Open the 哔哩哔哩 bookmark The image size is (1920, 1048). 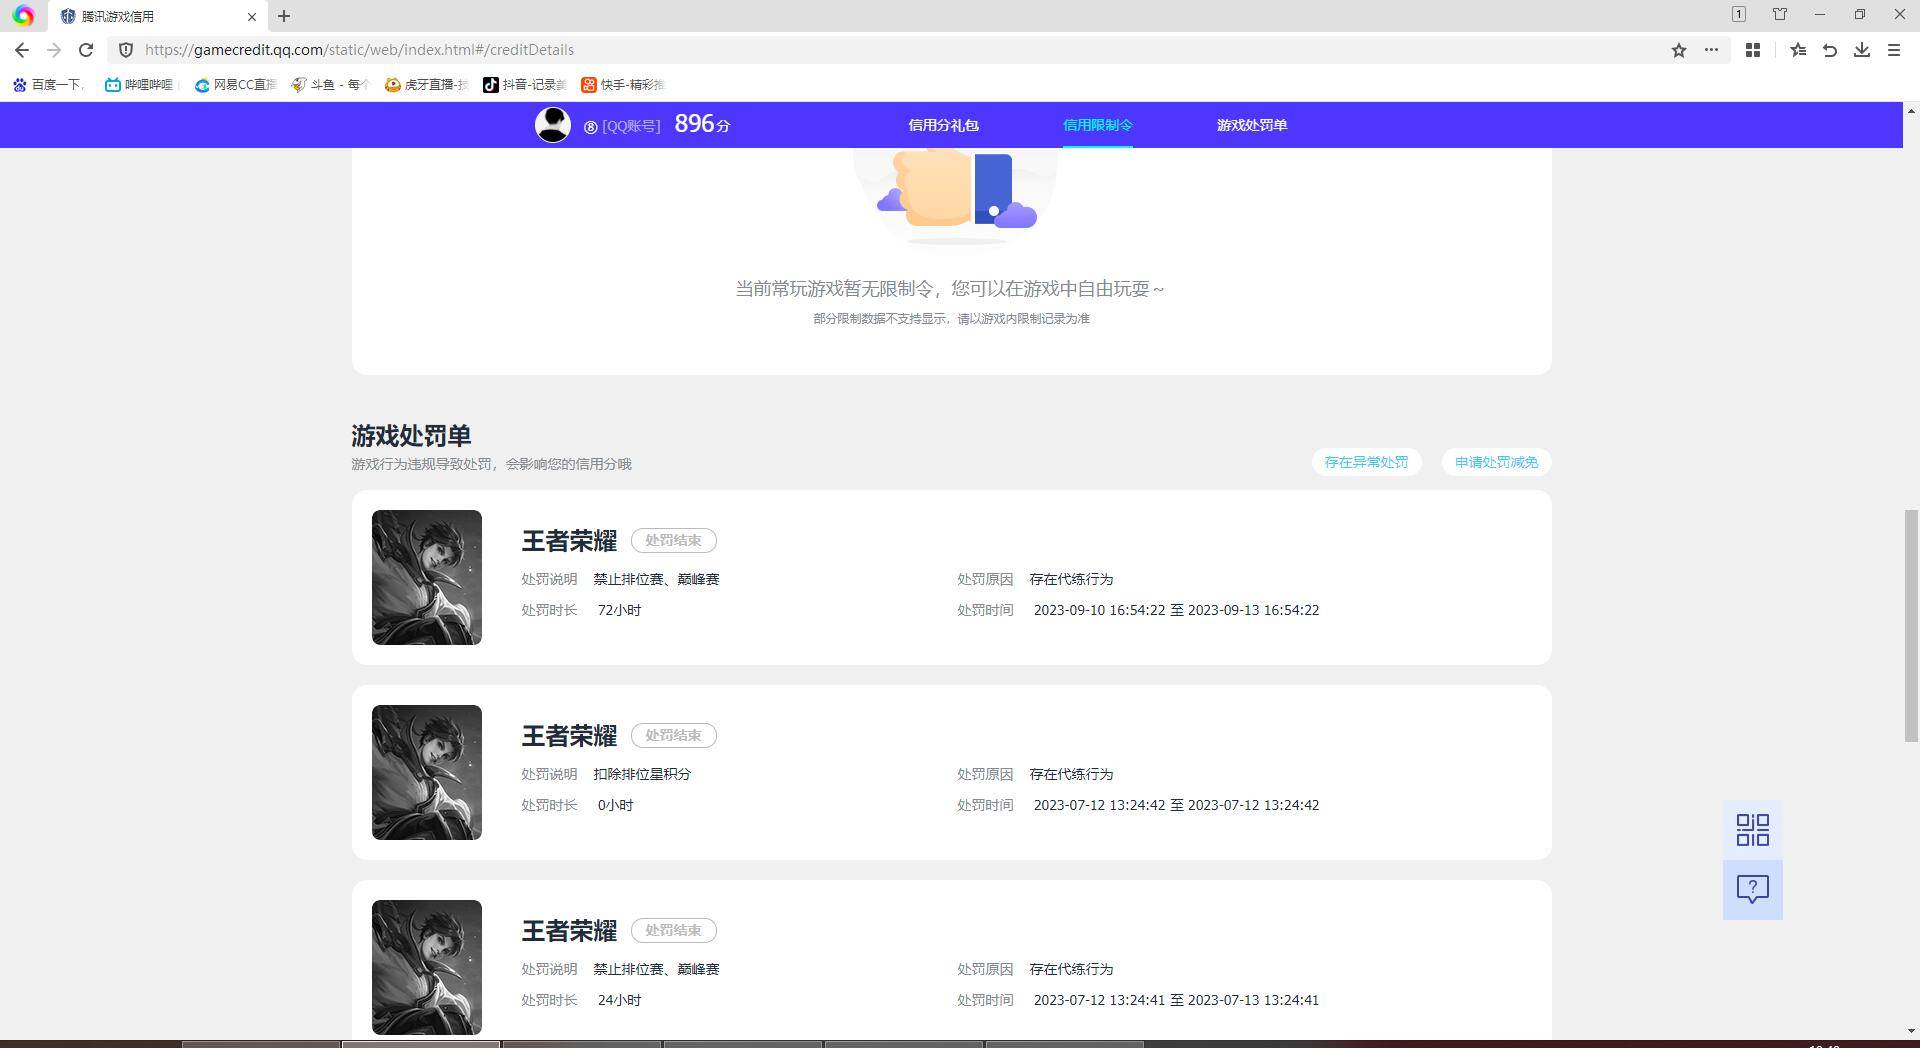139,85
